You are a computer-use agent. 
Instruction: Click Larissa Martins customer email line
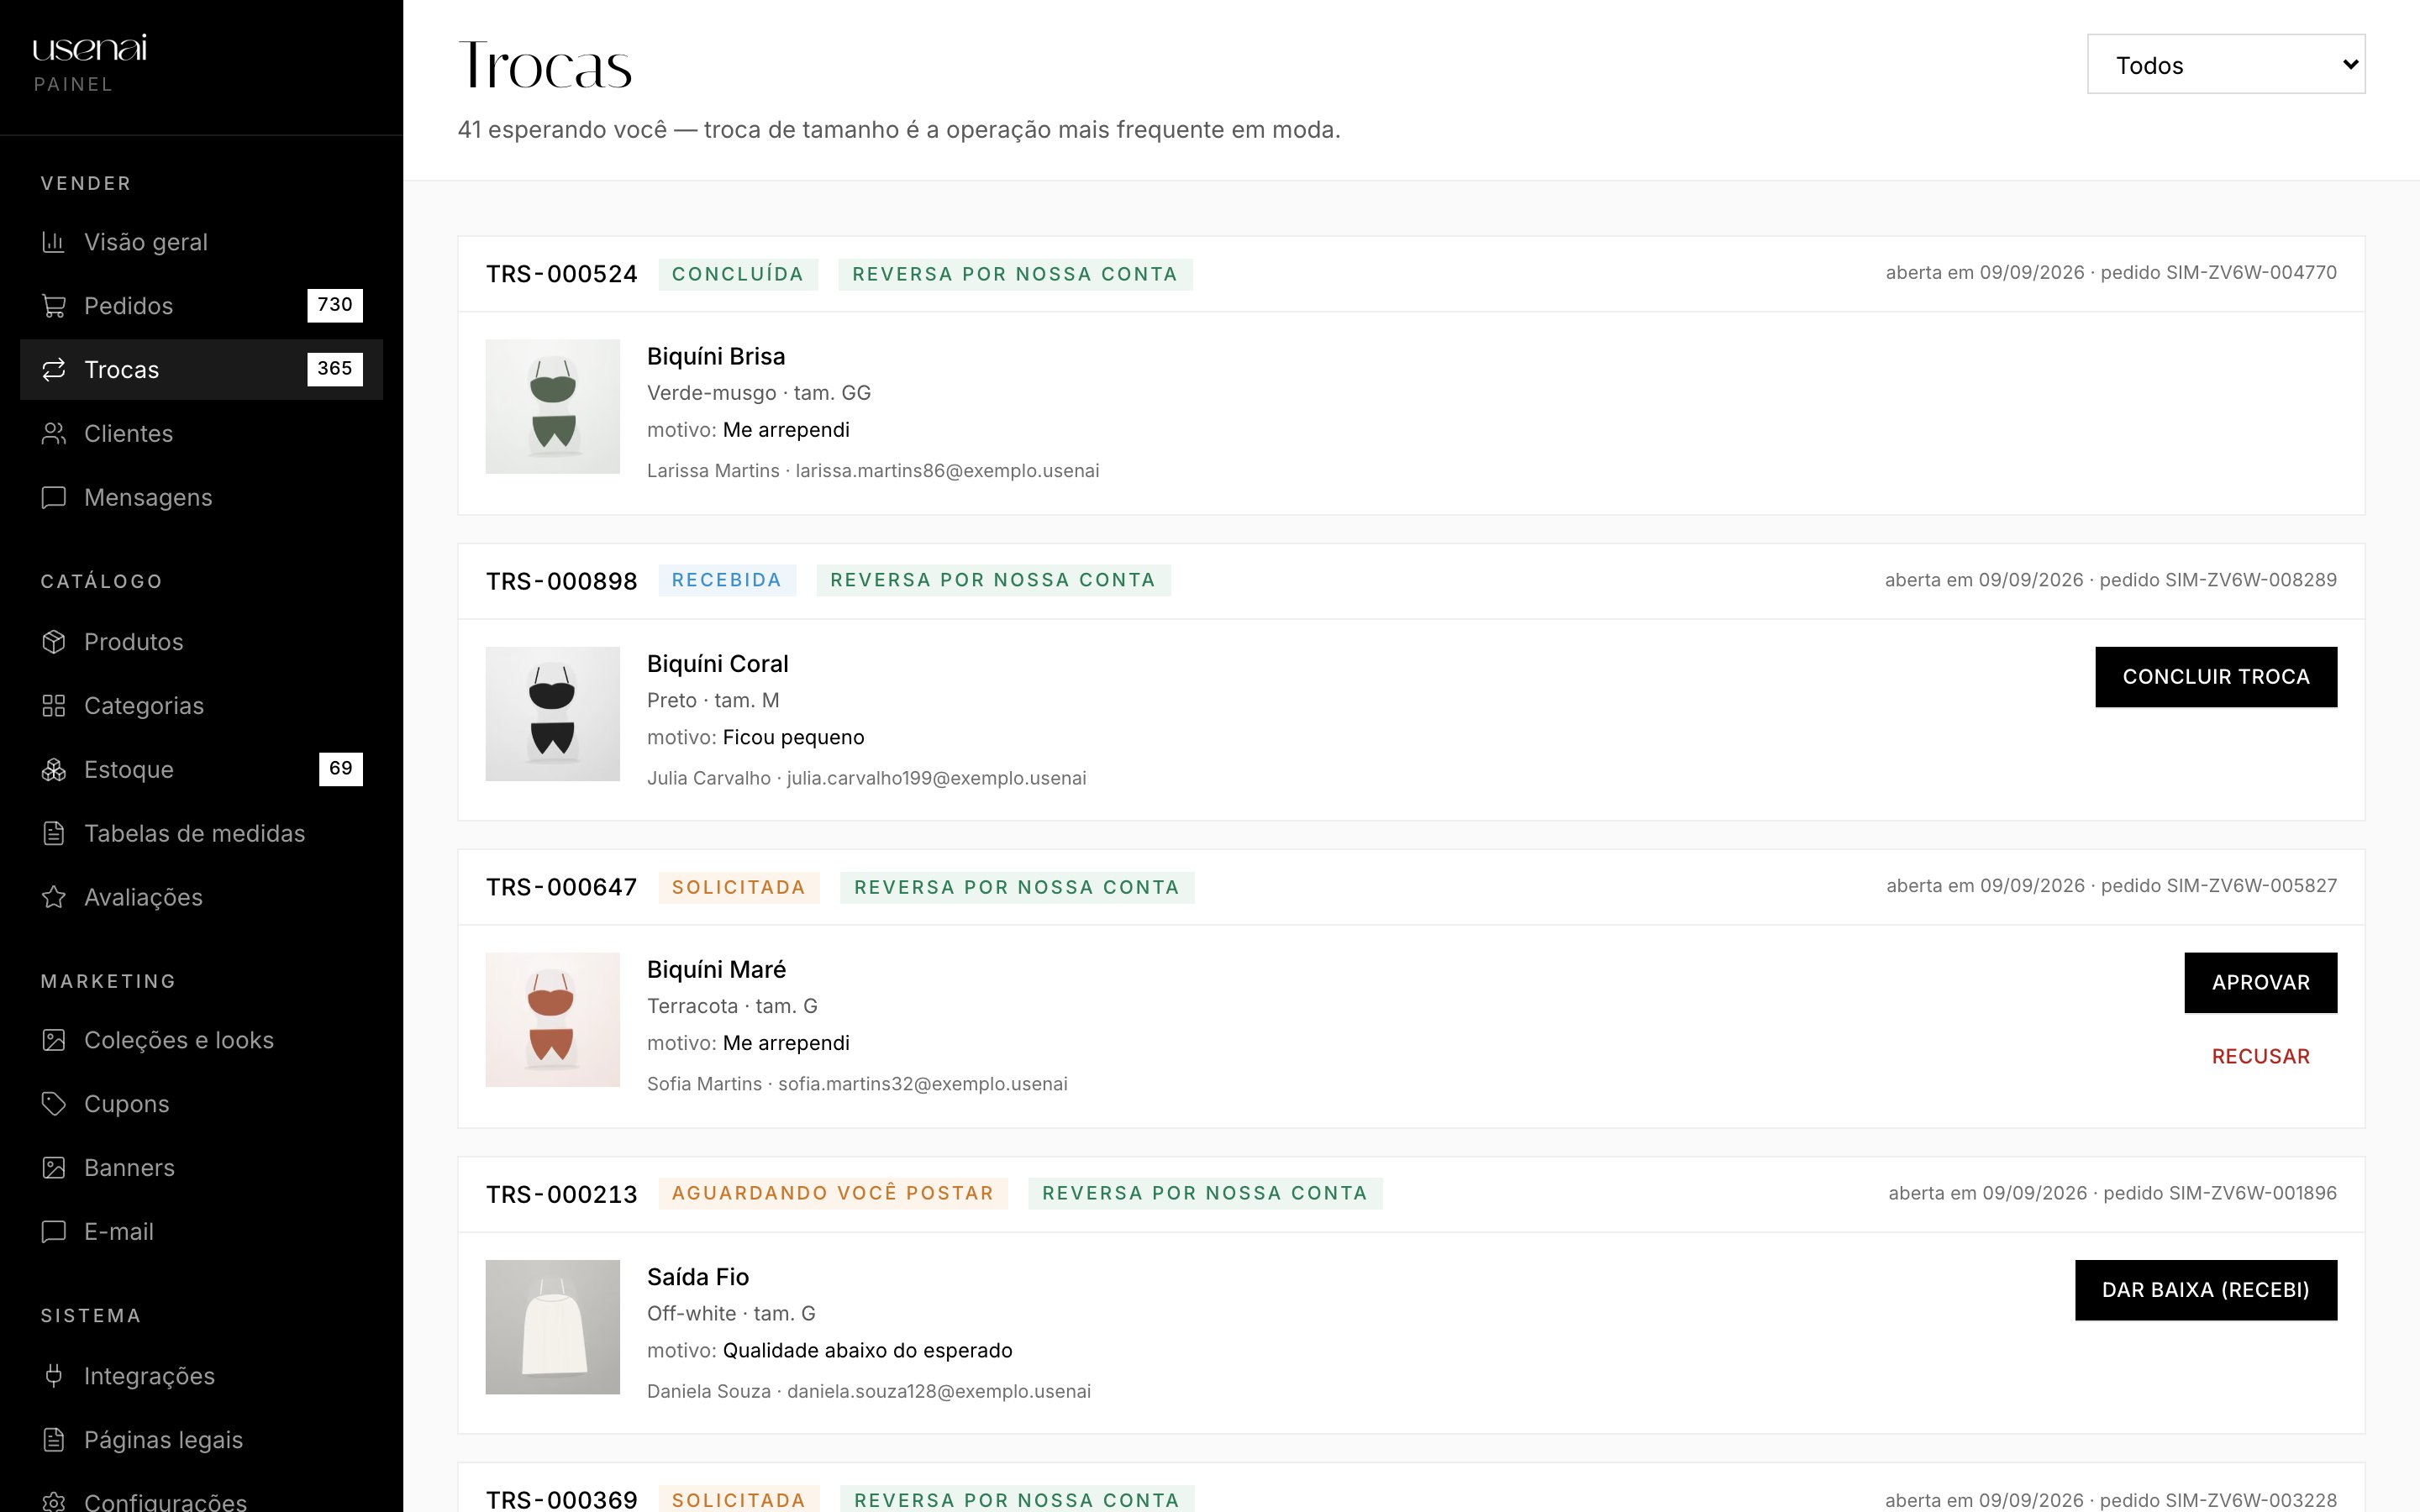click(873, 471)
